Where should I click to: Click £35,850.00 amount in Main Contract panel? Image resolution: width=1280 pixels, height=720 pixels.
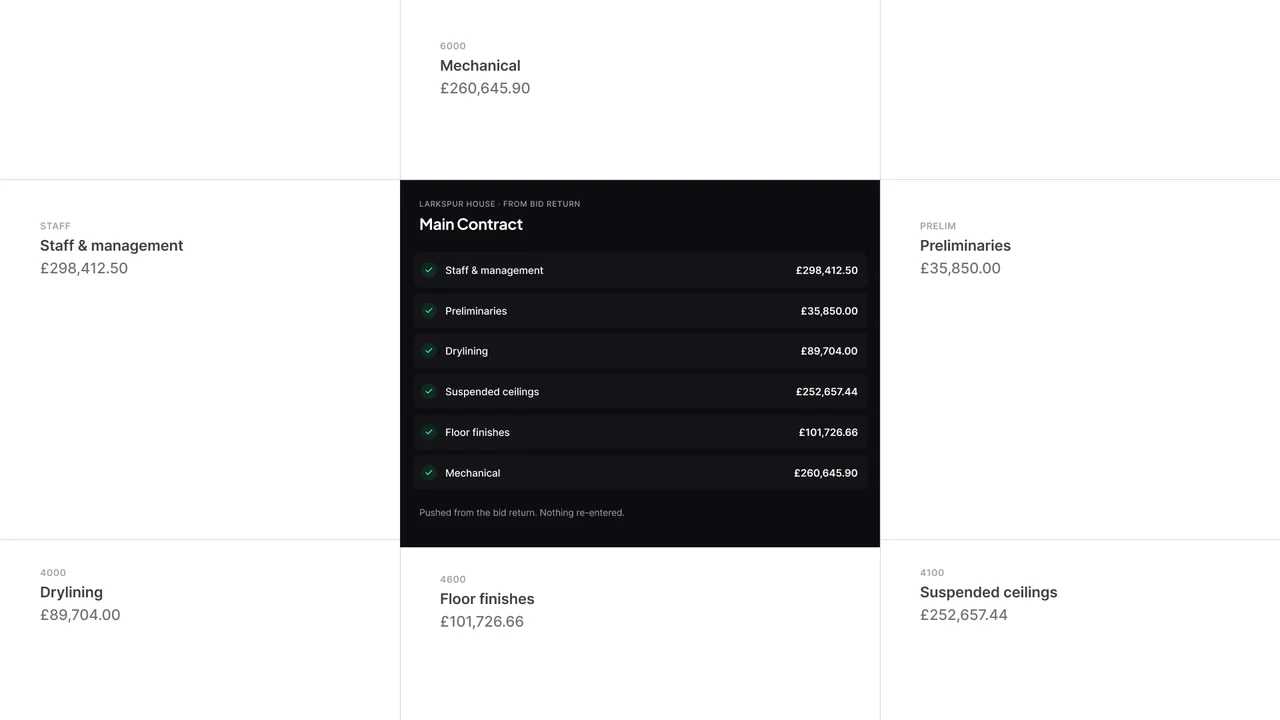pos(829,311)
